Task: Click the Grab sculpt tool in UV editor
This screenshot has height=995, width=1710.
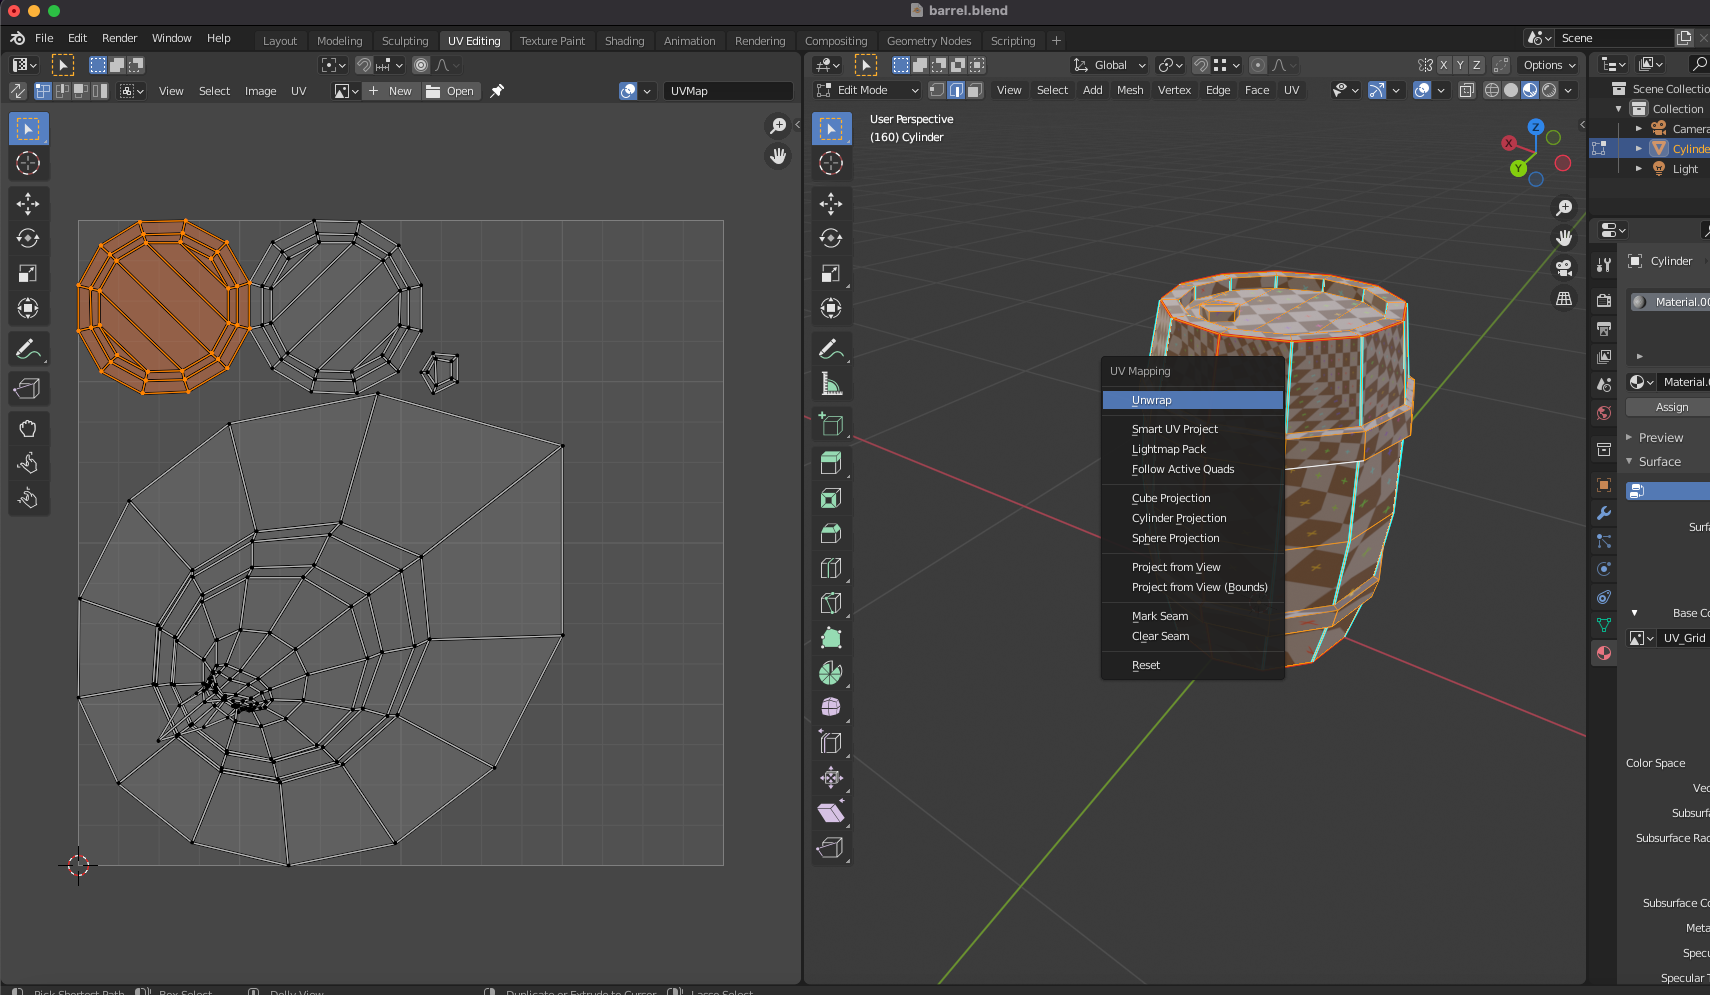Action: (28, 428)
